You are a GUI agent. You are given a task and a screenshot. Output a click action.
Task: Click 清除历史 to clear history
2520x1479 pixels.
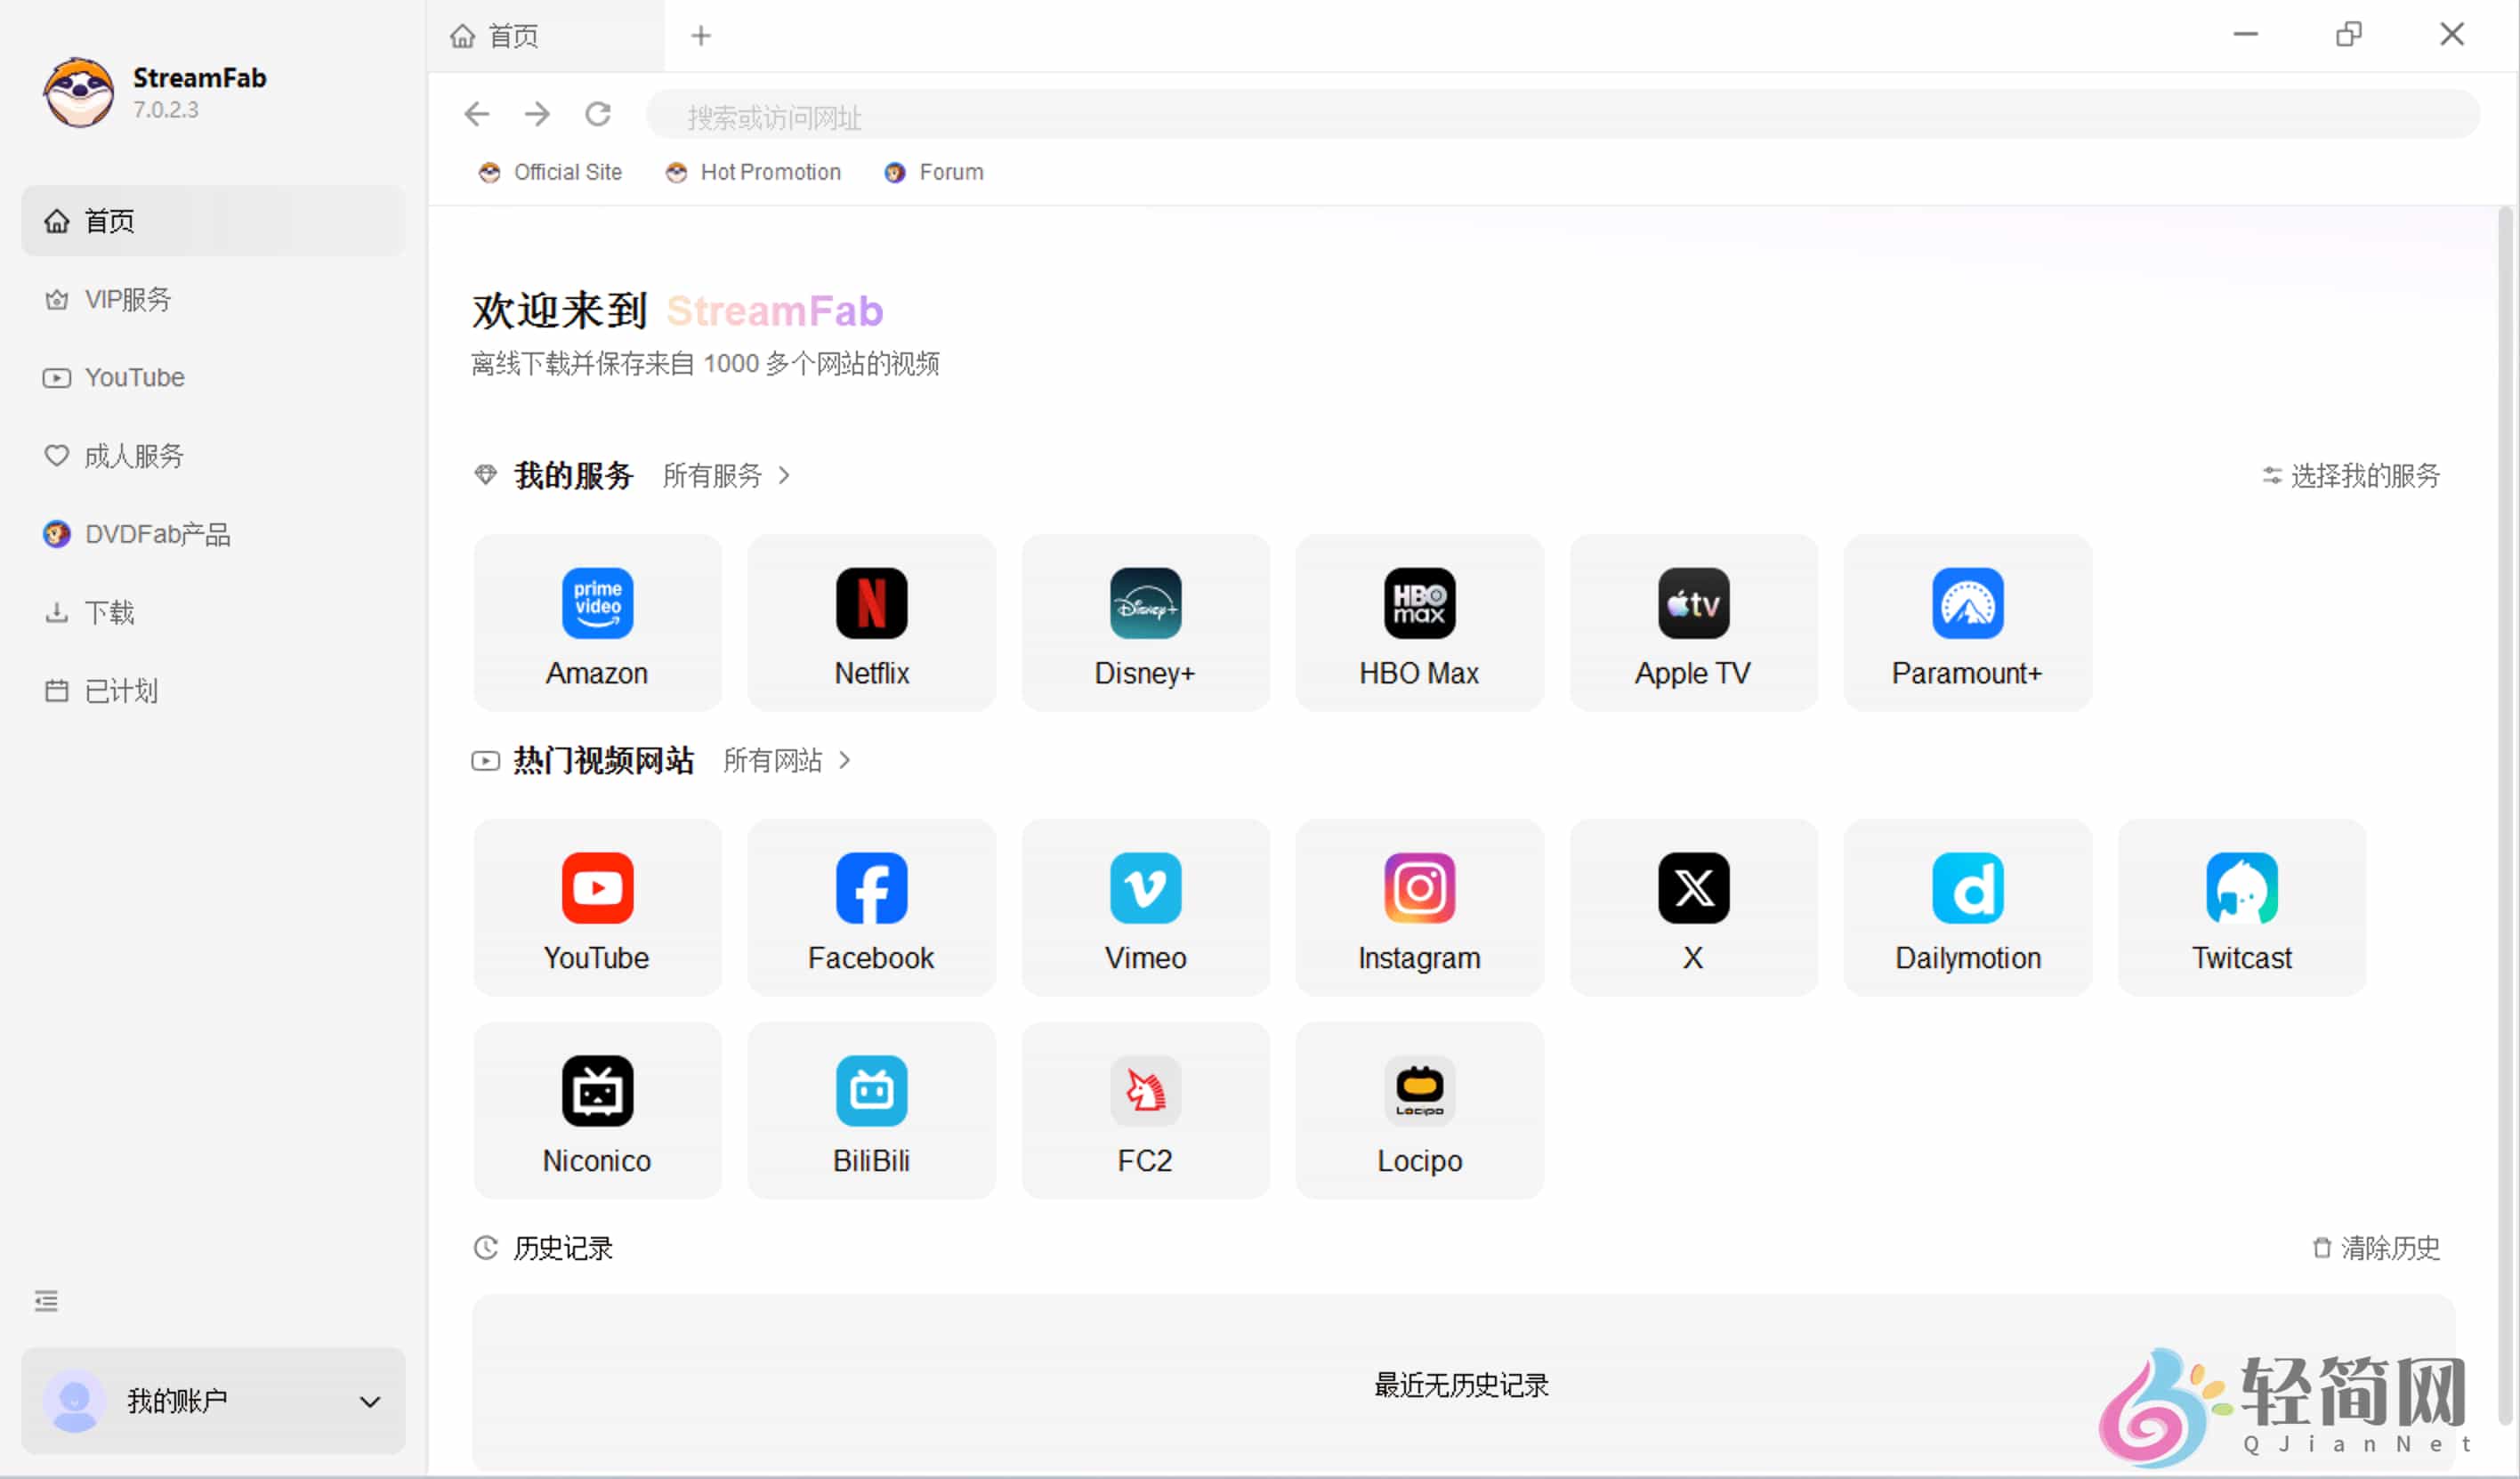click(2376, 1247)
